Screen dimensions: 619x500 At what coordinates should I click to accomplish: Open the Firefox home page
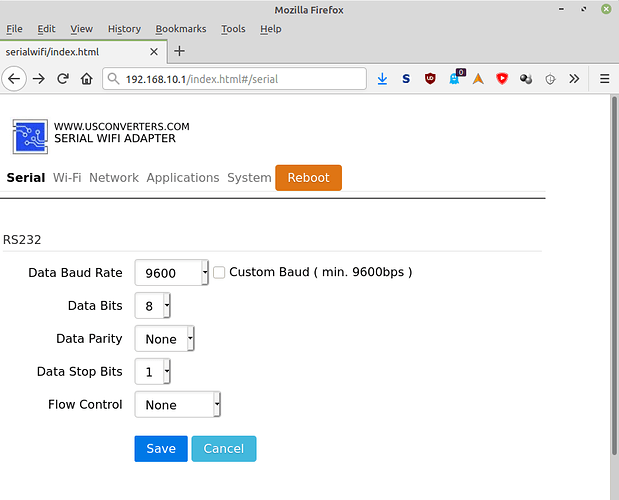[x=87, y=79]
